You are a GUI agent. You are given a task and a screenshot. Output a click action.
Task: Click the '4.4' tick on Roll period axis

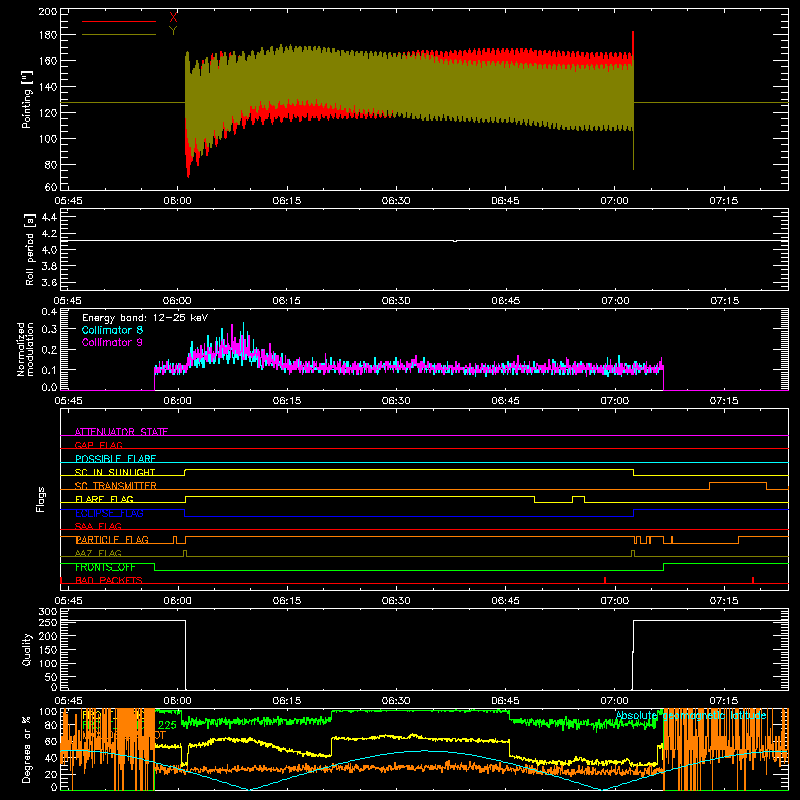(49, 217)
